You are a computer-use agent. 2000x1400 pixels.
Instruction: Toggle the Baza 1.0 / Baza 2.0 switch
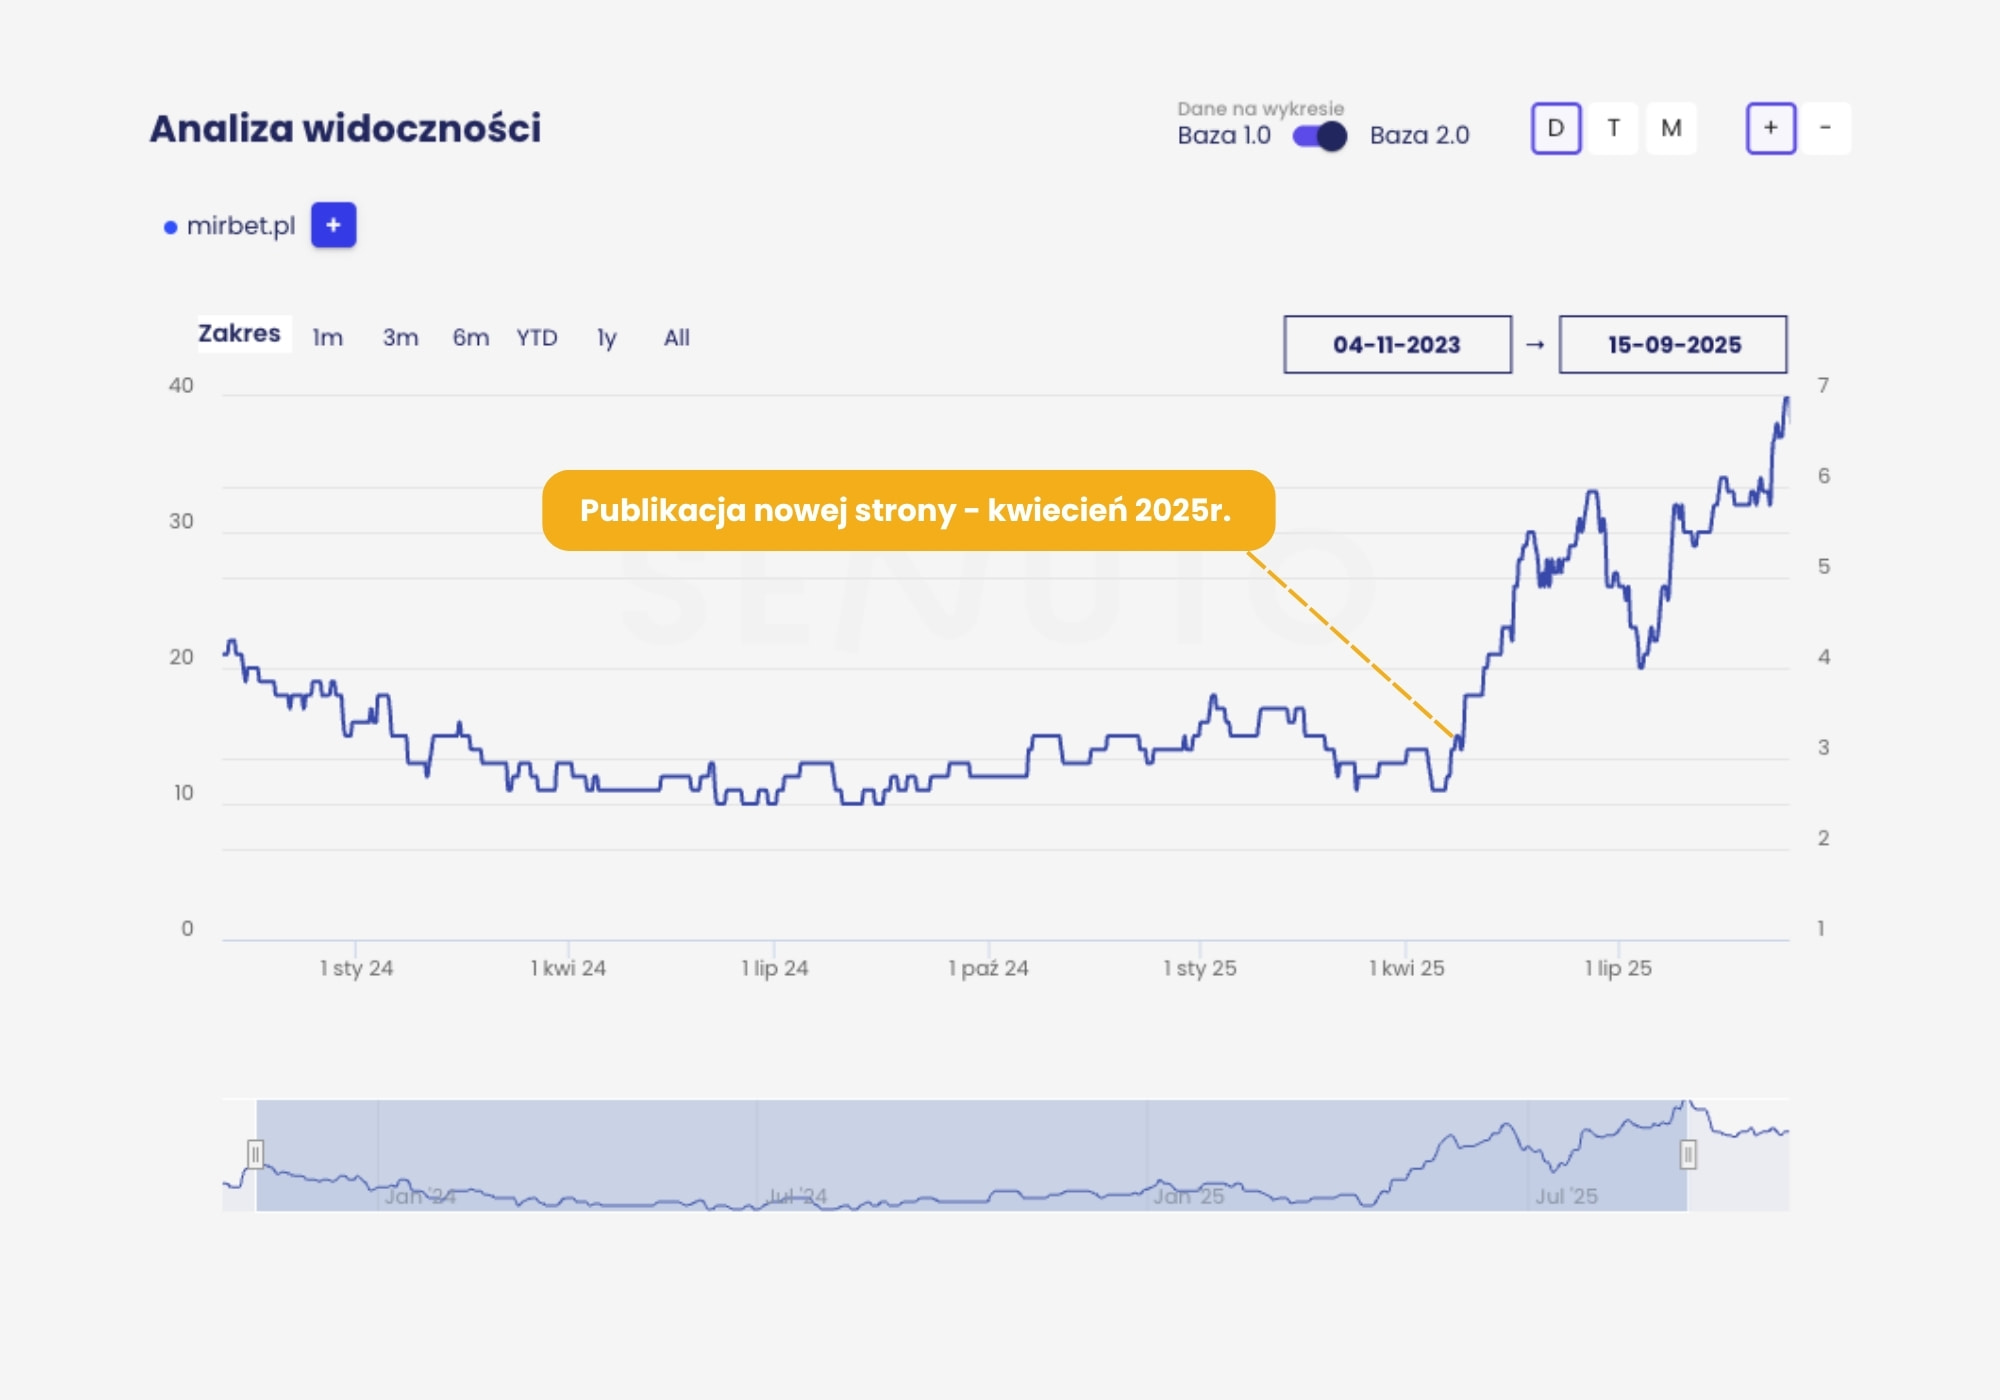1319,136
